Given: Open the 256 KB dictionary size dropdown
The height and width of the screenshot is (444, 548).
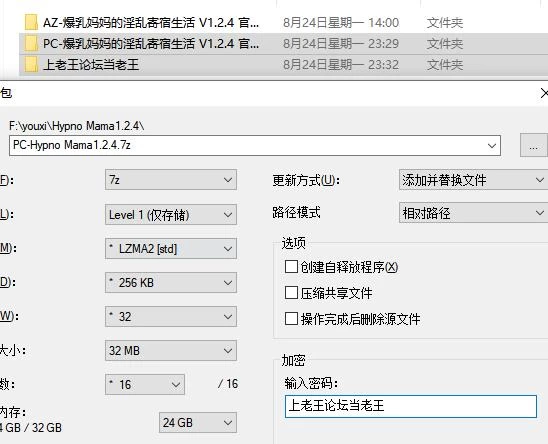Looking at the screenshot, I should click(171, 282).
